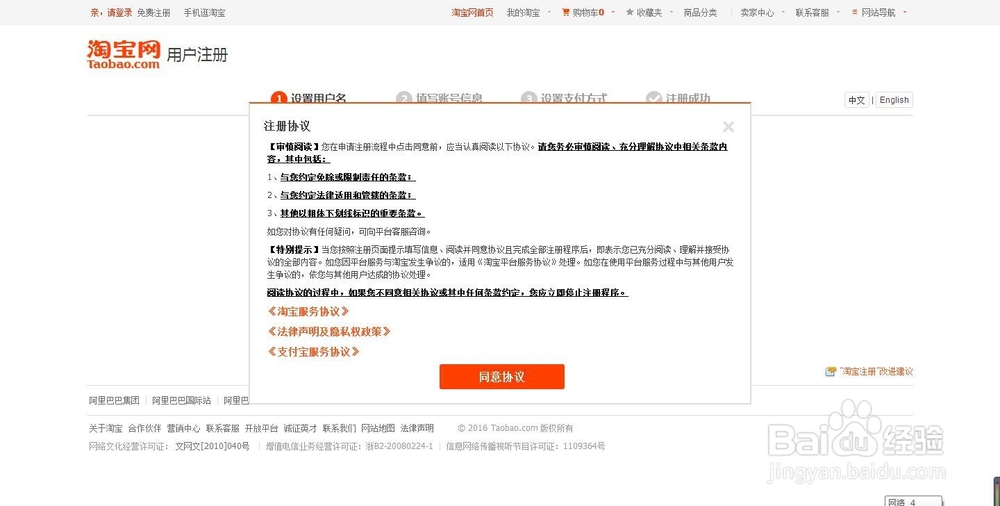The height and width of the screenshot is (506, 1000).
Task: Click 营销中心 in the footer
Action: pyautogui.click(x=184, y=428)
